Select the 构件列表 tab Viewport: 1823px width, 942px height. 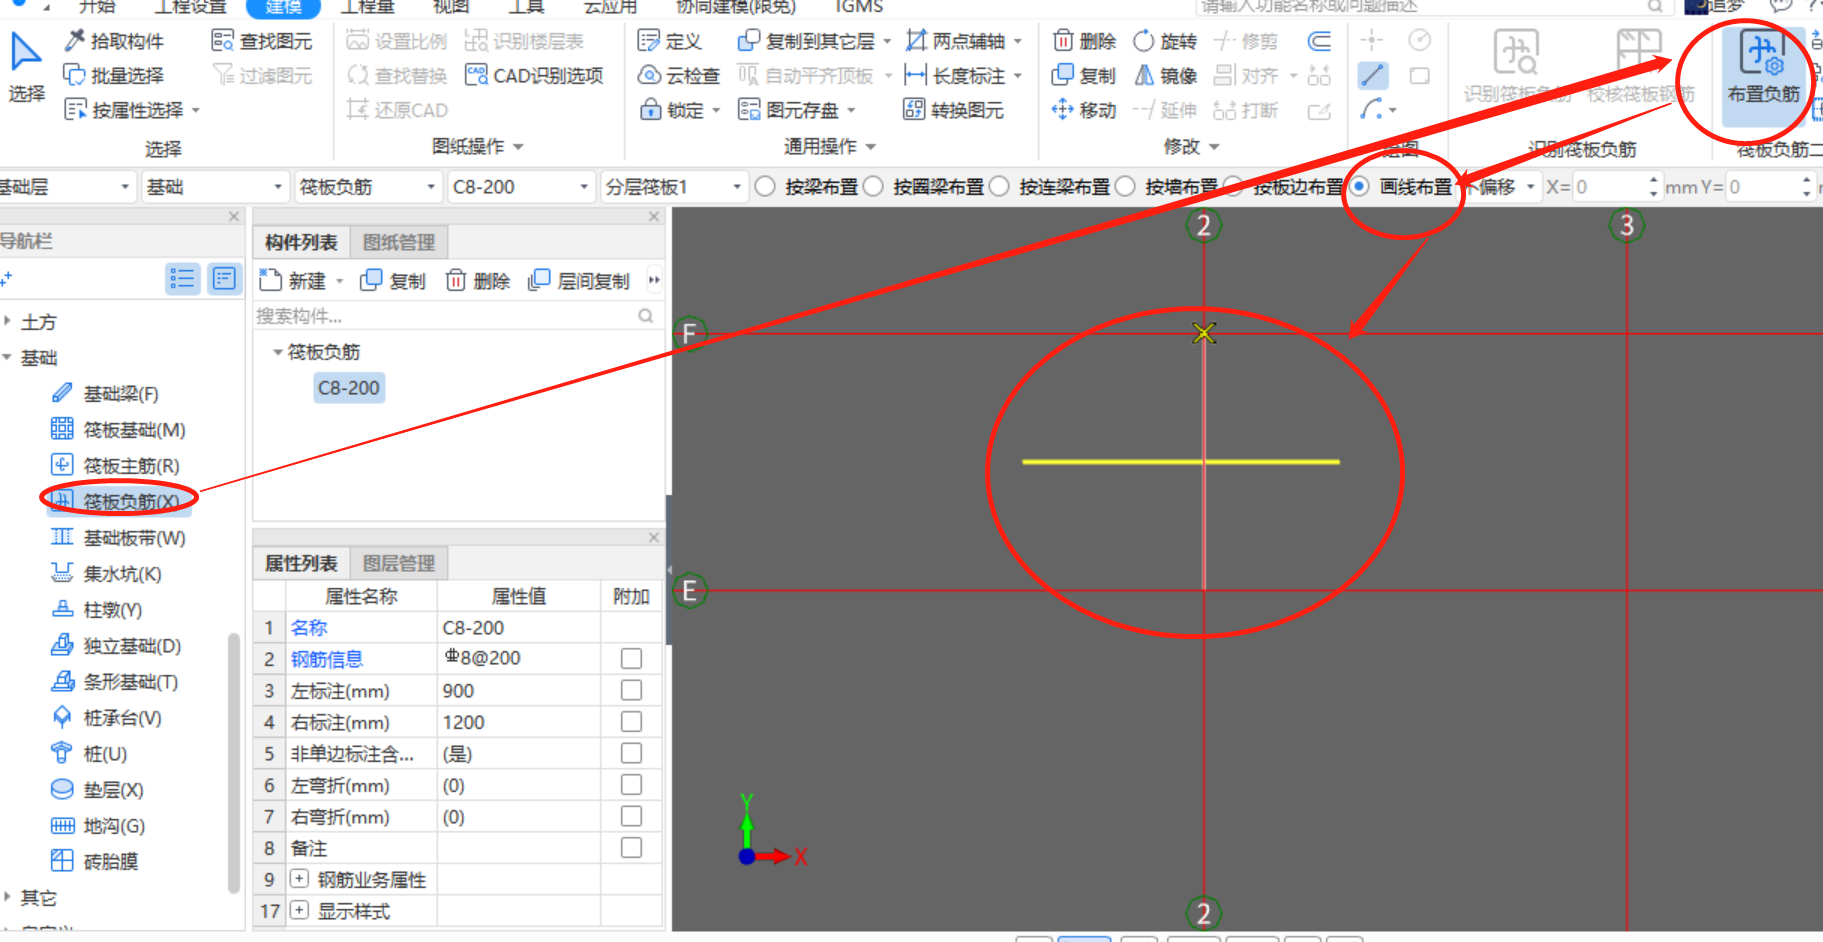pos(301,242)
